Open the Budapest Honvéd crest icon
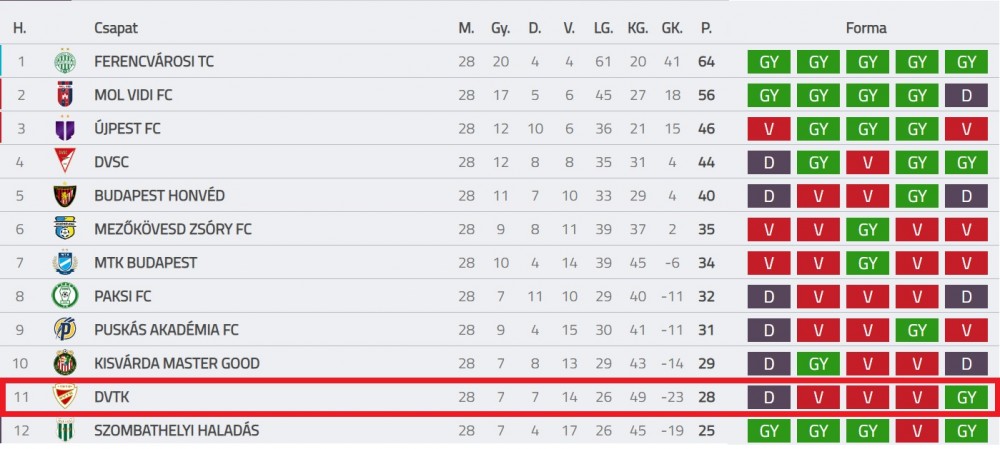The image size is (1000, 449). [64, 196]
